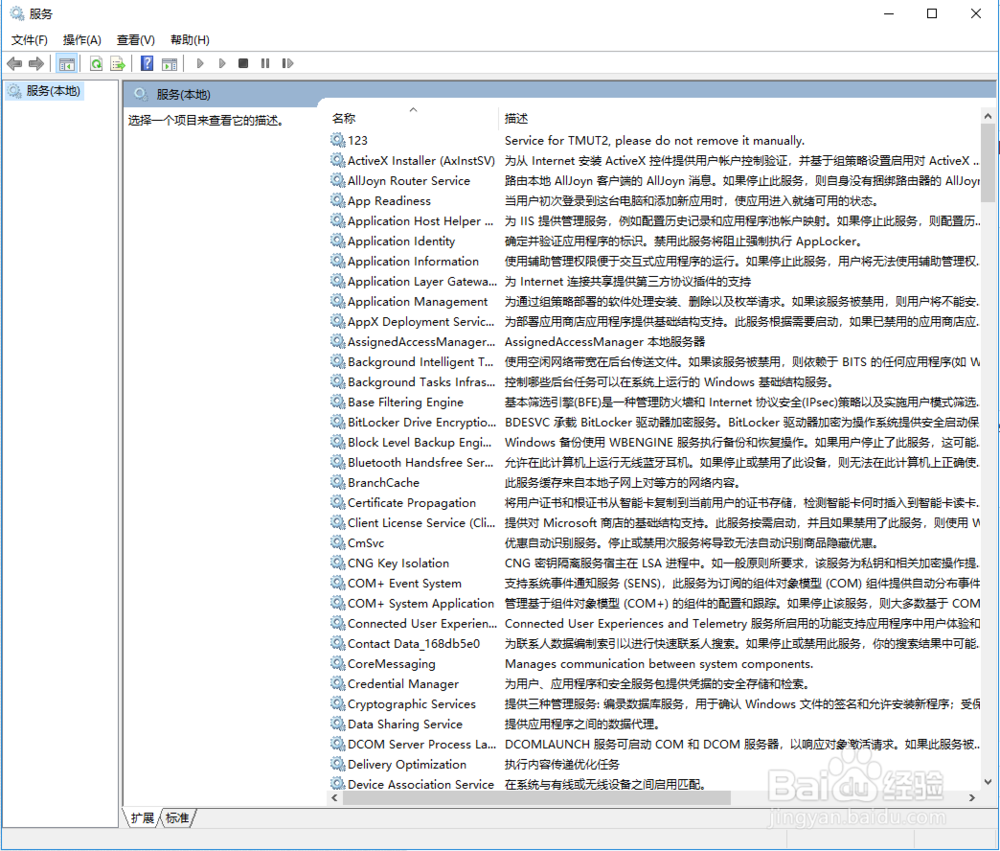Select Application Information service

pos(655,261)
